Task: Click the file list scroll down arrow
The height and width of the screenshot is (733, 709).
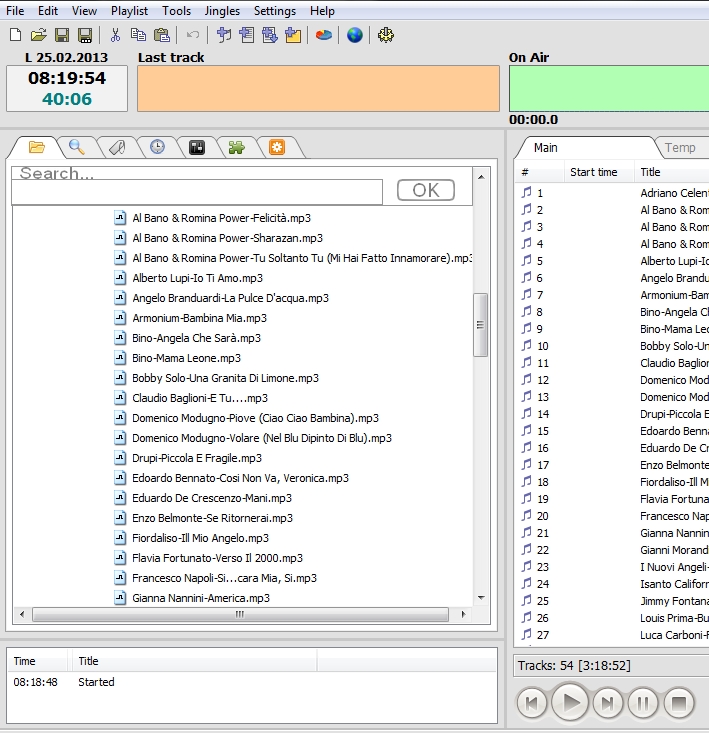Action: [481, 597]
